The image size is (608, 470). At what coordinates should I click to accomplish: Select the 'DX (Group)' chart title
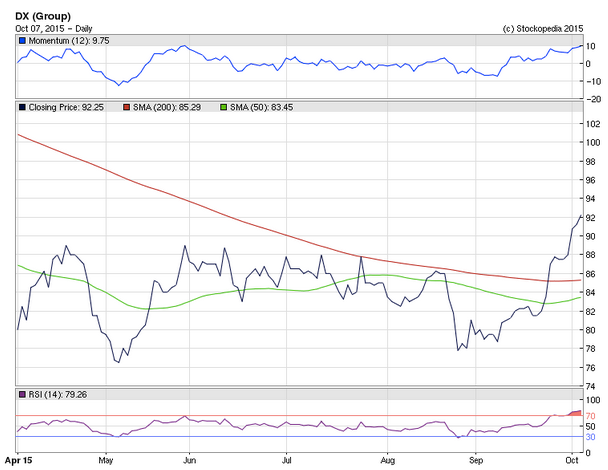(x=43, y=16)
